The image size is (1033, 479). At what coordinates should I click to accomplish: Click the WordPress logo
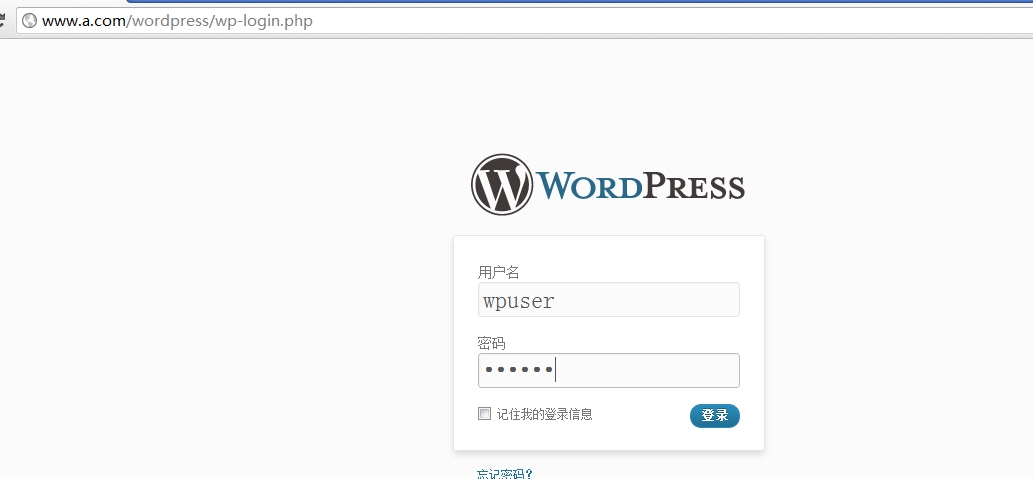tap(607, 184)
